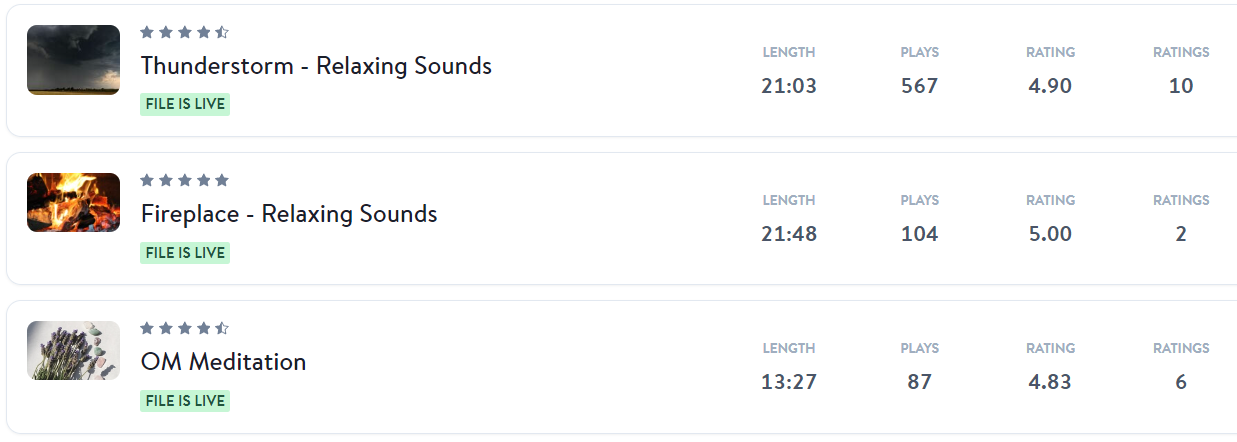
Task: Click OM Meditation's star rating icons
Action: [184, 328]
